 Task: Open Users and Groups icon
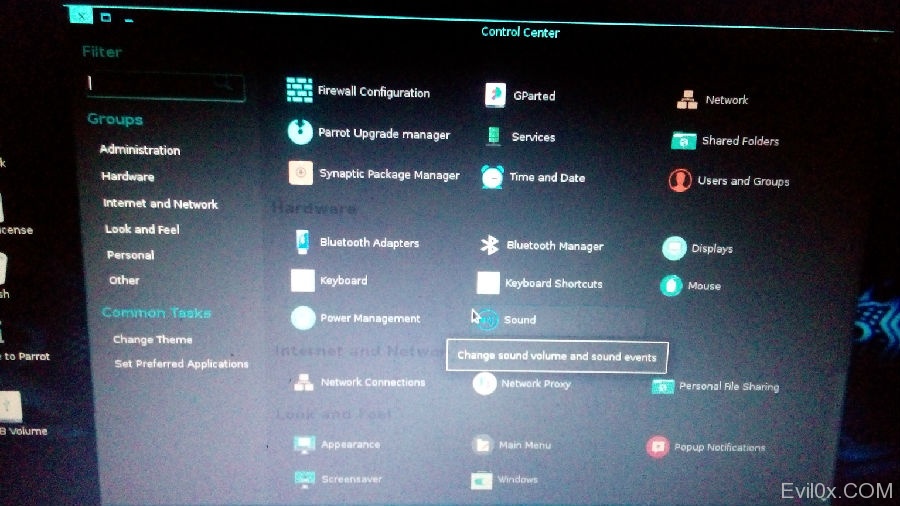click(x=680, y=180)
